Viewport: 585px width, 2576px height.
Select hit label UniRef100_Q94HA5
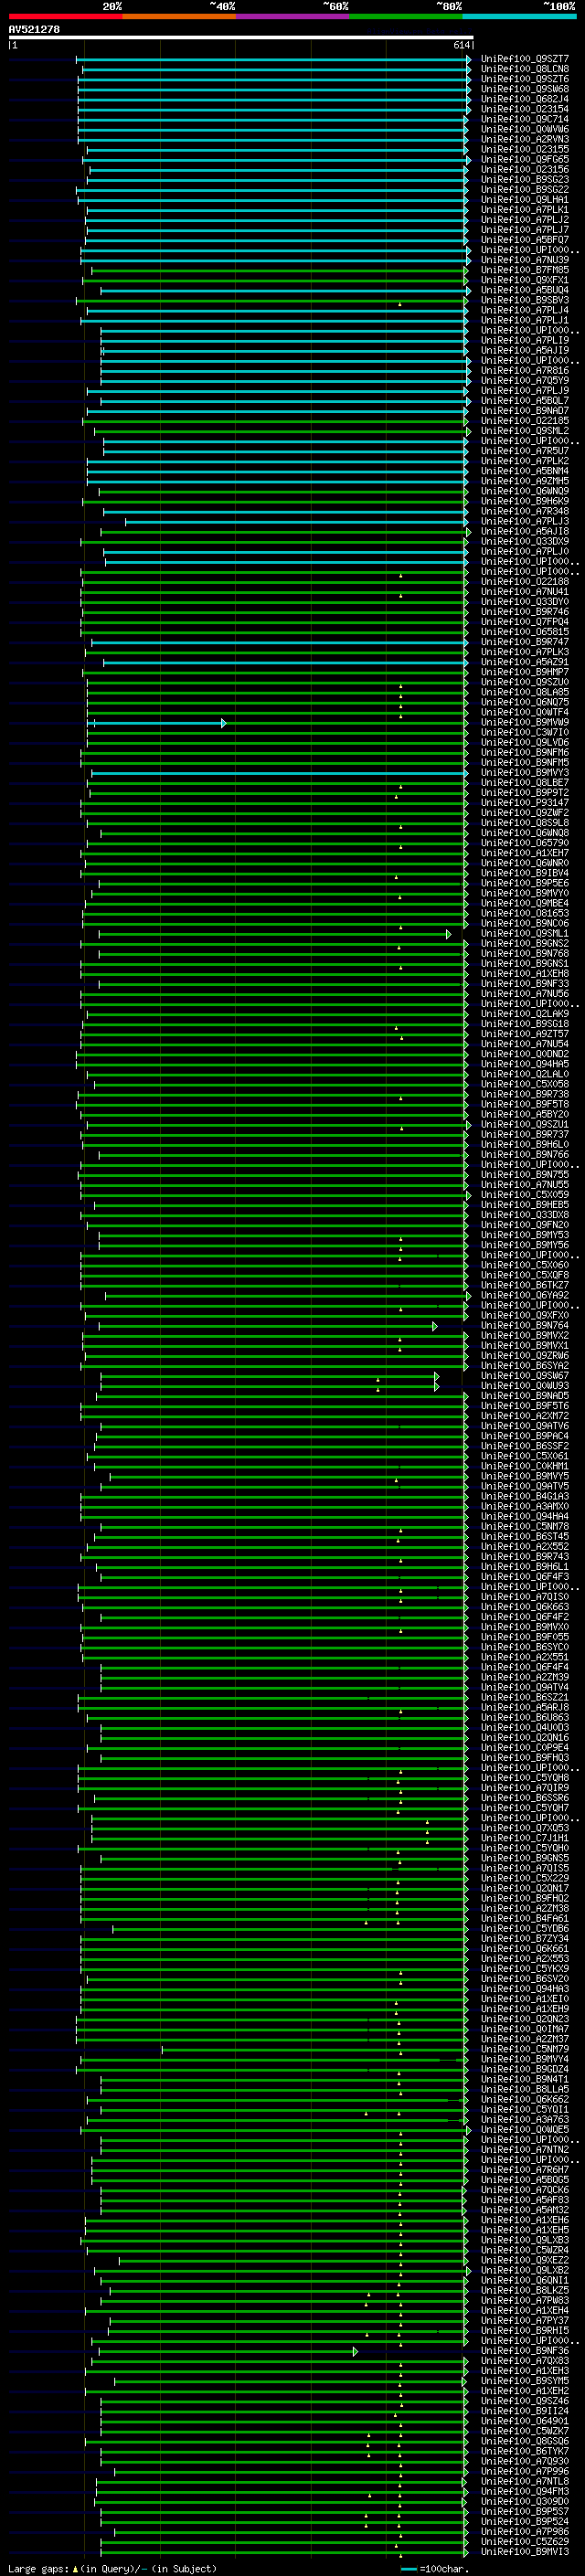point(525,1064)
